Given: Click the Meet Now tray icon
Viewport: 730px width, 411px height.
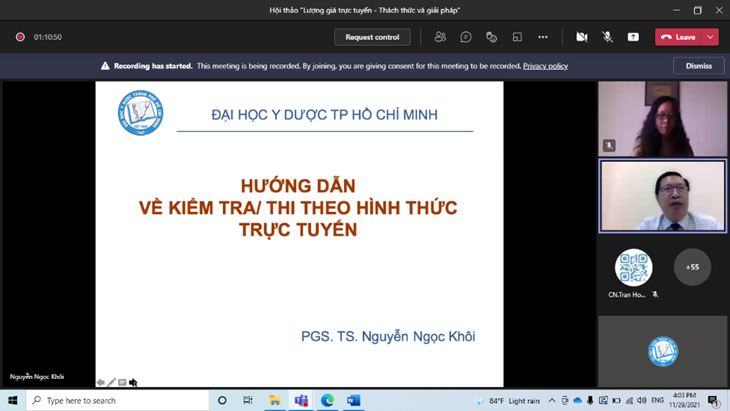Looking at the screenshot, I should pyautogui.click(x=564, y=400).
